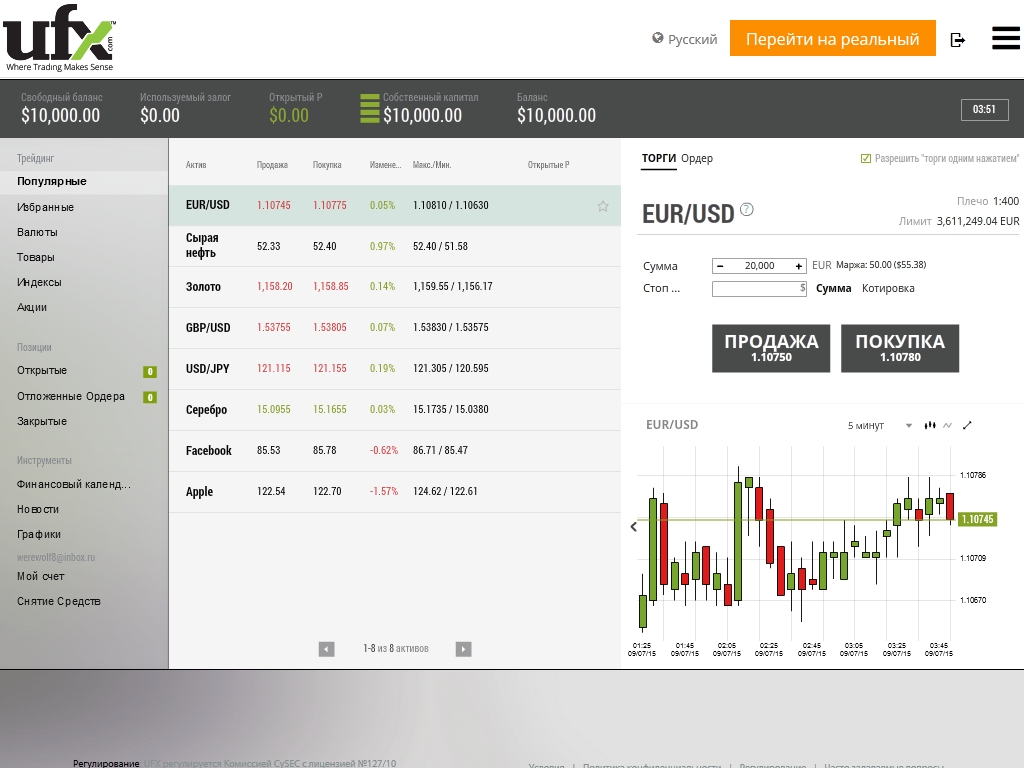
Task: Click Перейти на реальный button
Action: (832, 39)
